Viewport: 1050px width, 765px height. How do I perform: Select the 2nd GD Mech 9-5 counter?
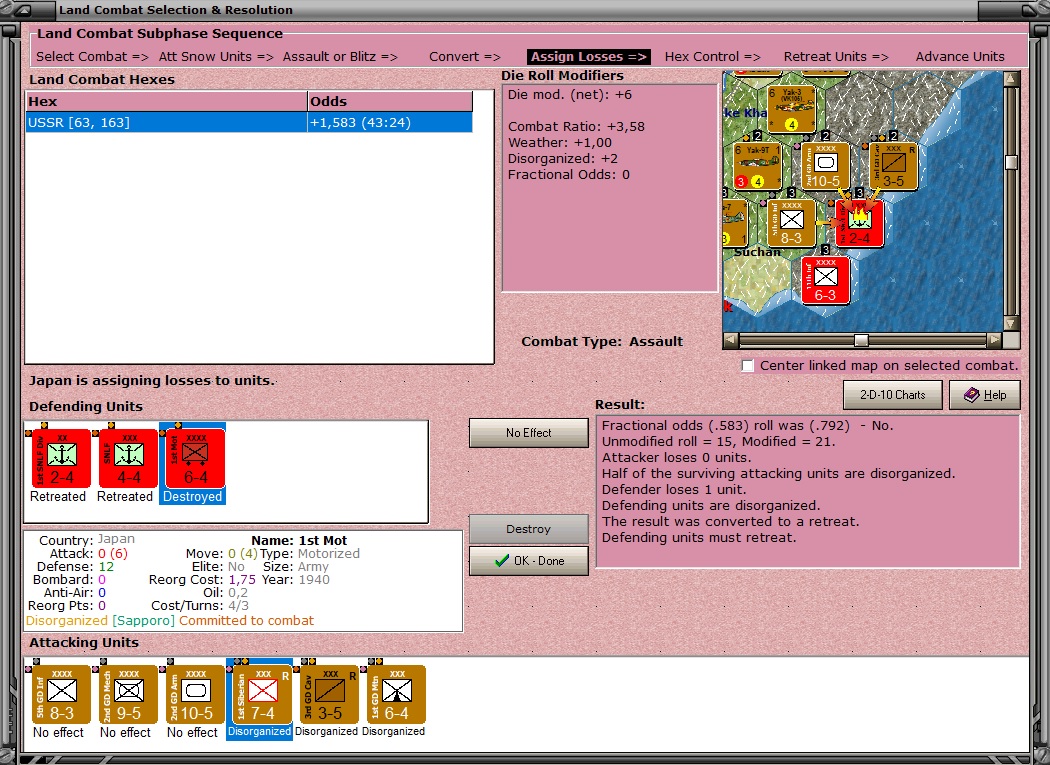point(124,694)
